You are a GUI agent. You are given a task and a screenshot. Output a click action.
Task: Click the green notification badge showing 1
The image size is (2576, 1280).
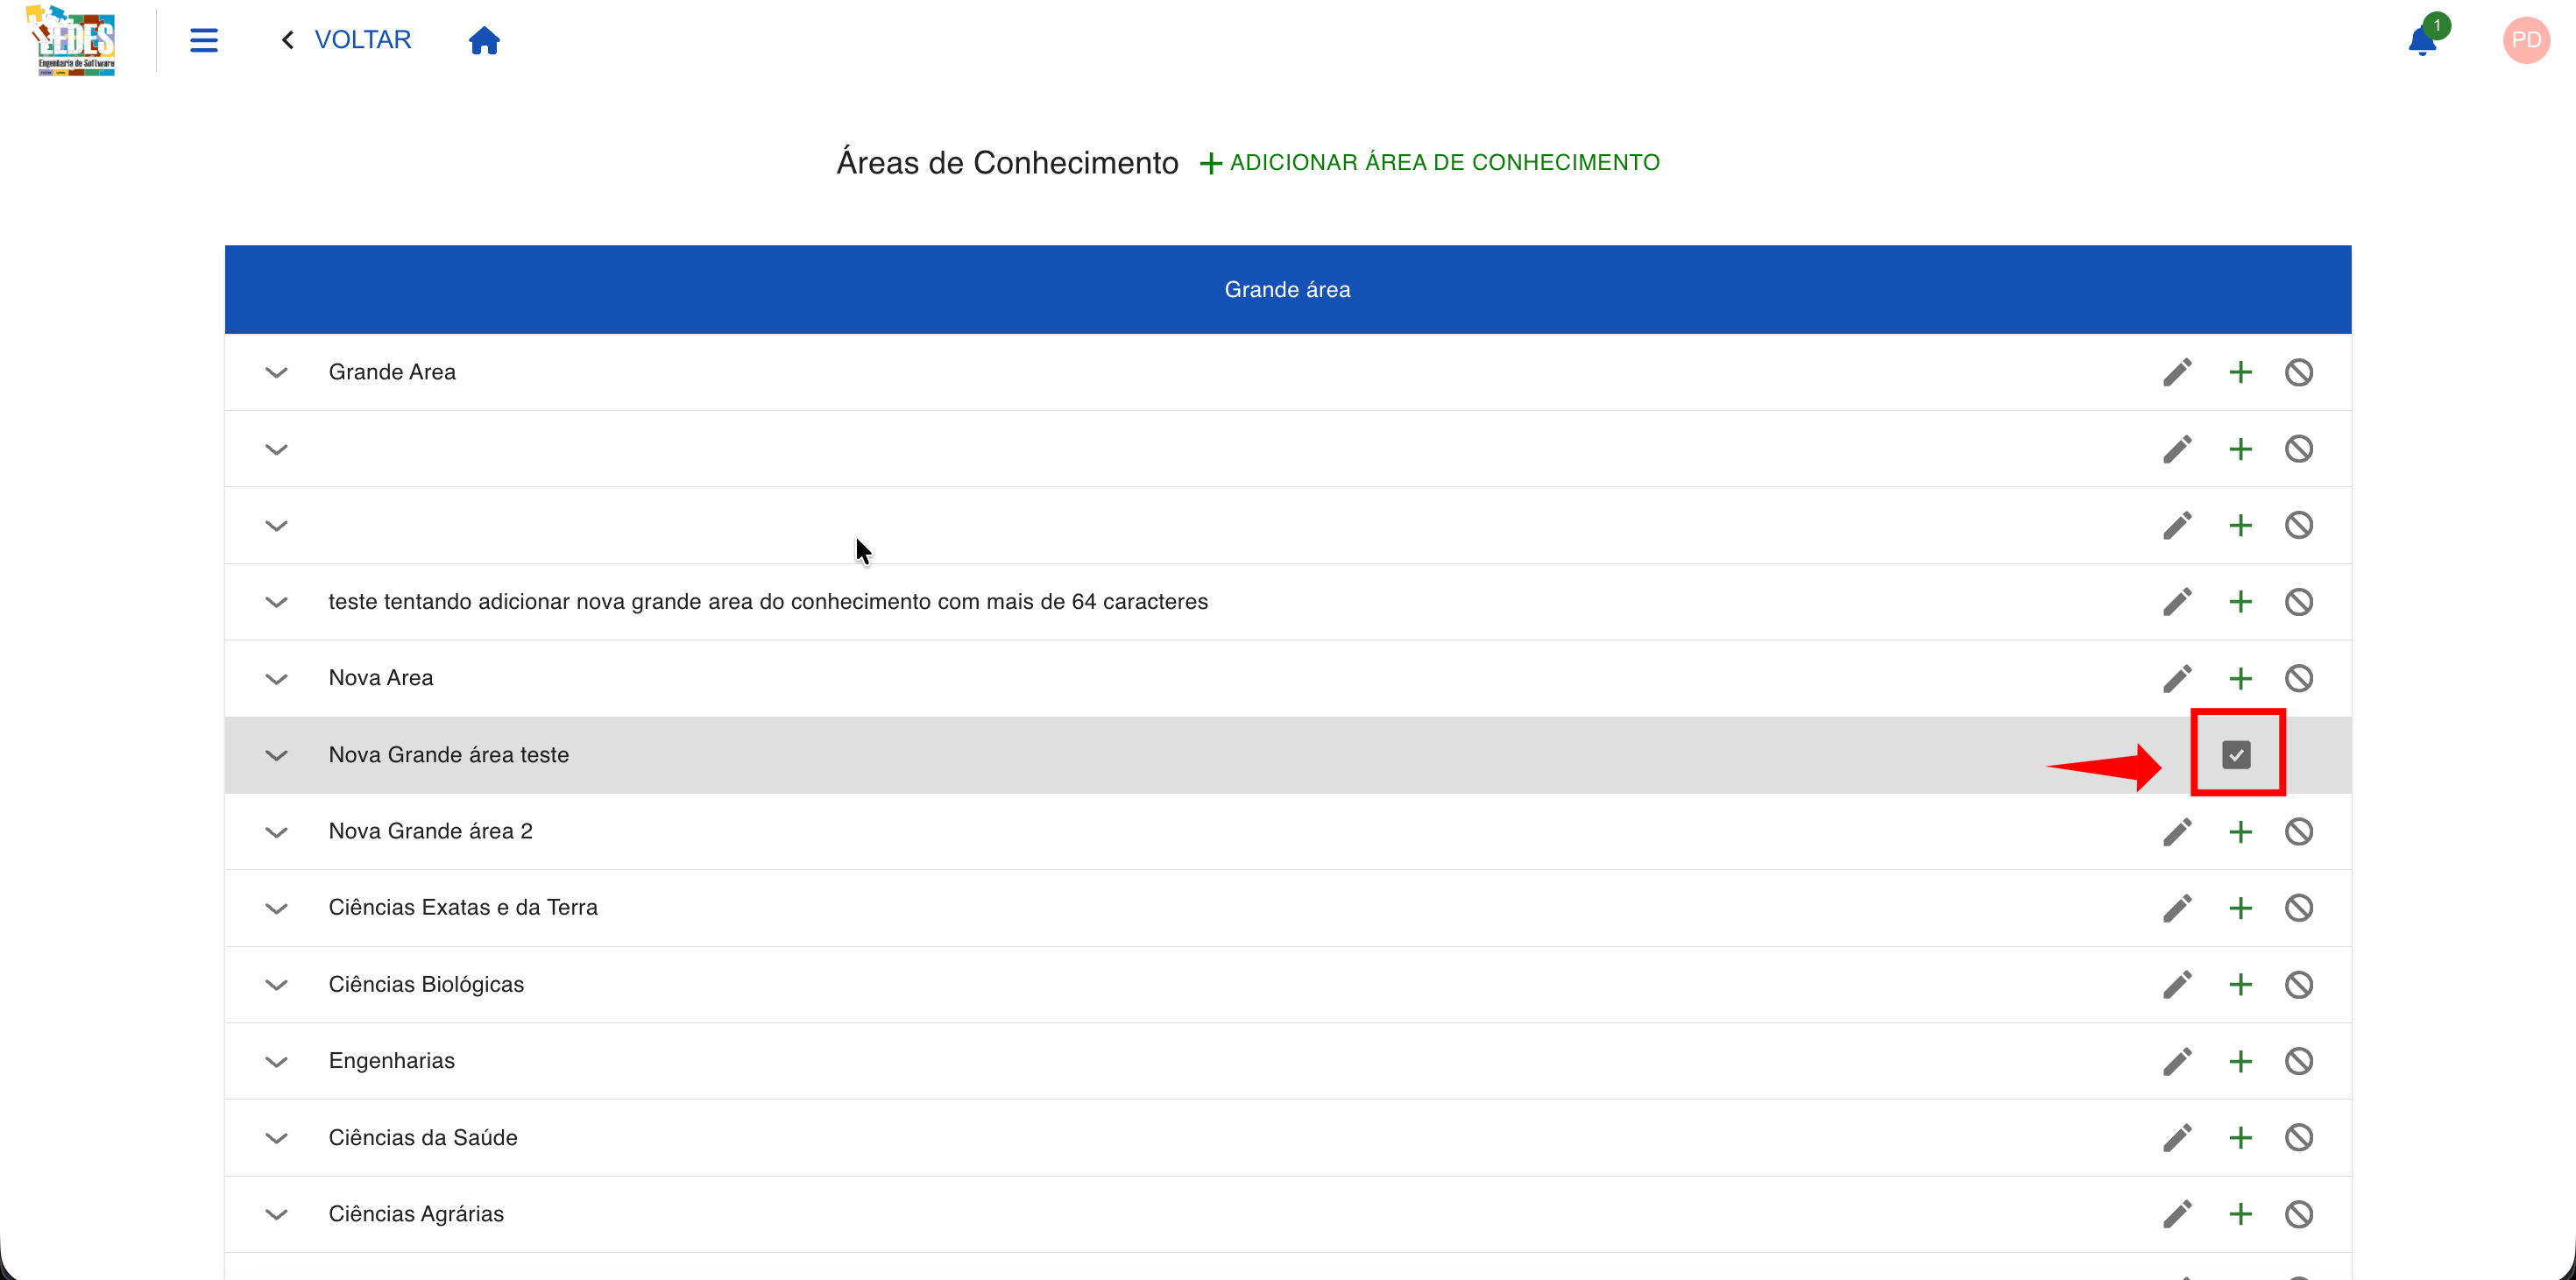[x=2438, y=27]
